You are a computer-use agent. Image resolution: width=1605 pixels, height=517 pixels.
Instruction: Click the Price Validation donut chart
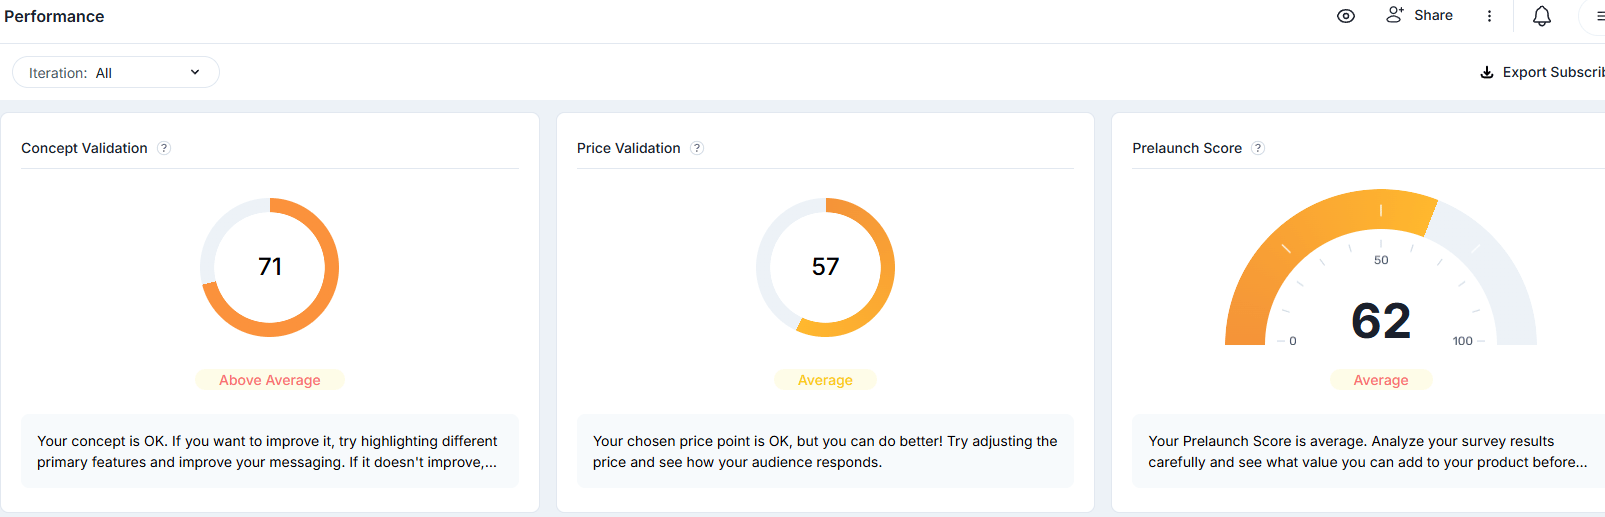click(825, 267)
